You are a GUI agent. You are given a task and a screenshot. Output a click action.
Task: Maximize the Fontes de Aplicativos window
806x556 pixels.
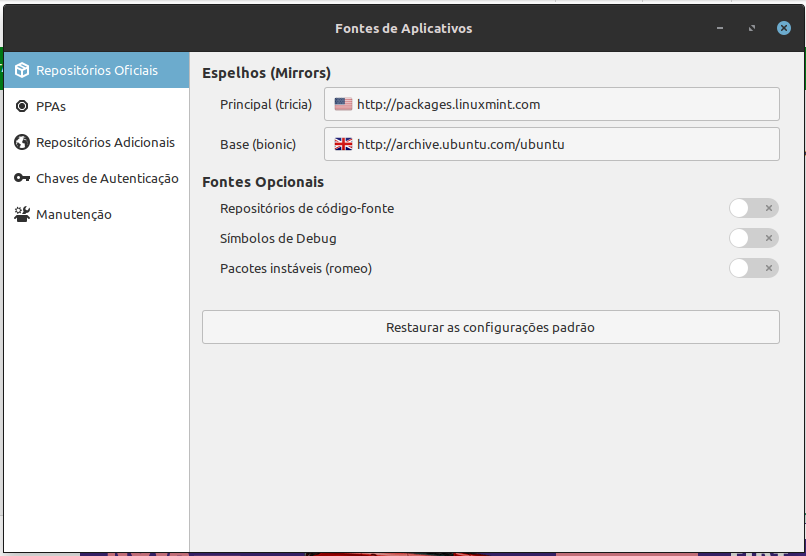(752, 28)
